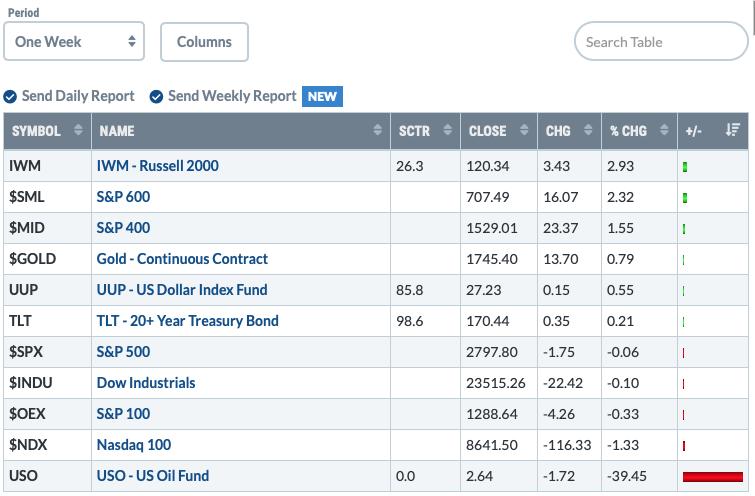Open the Period dropdown set to One Week
The width and height of the screenshot is (755, 496).
(74, 41)
